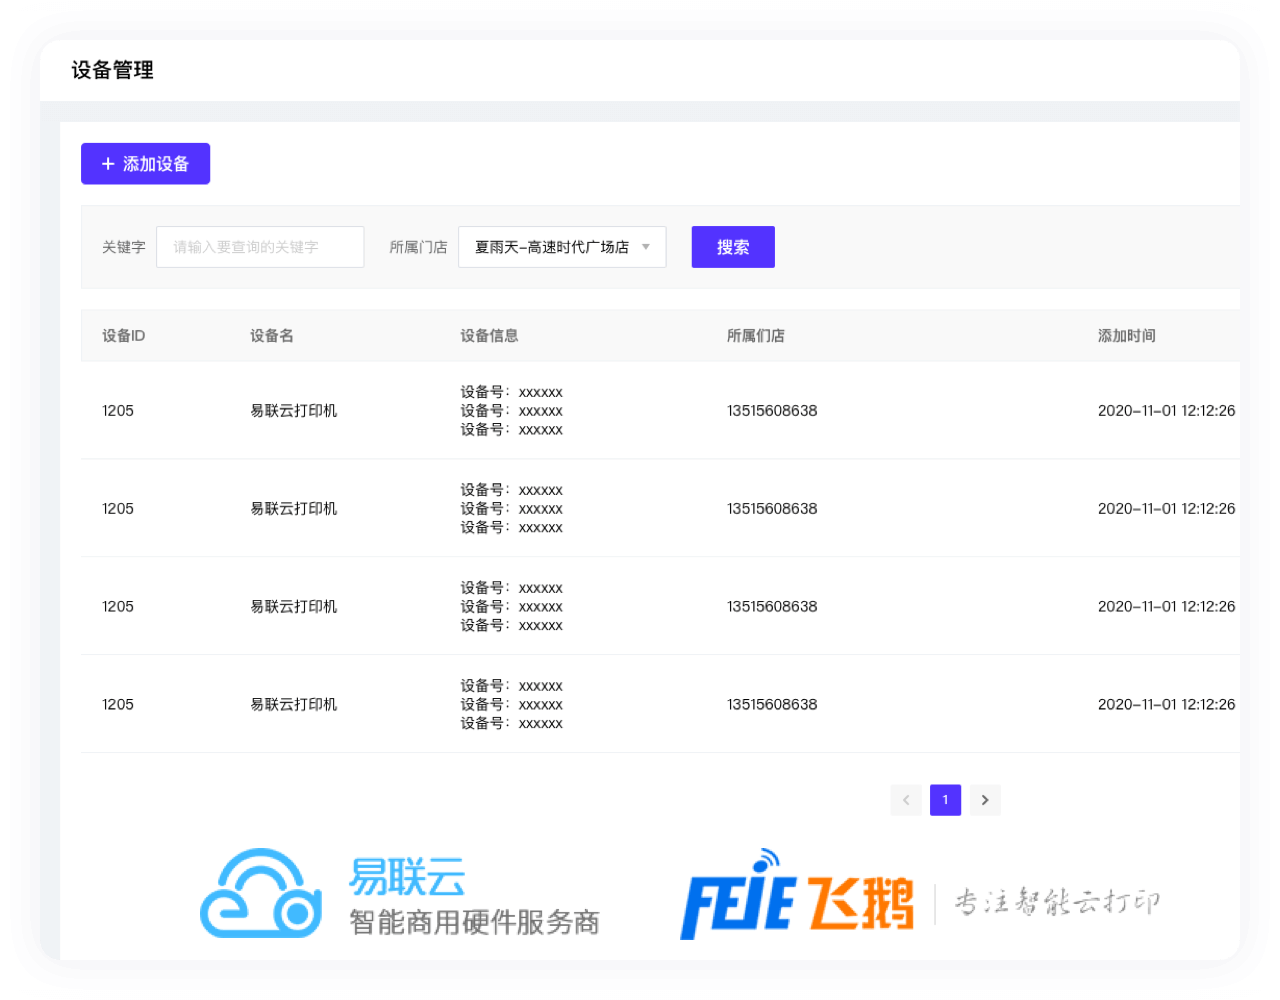This screenshot has width=1280, height=1000.
Task: Click the FEIE 飞鹅 logo
Action: 797,895
